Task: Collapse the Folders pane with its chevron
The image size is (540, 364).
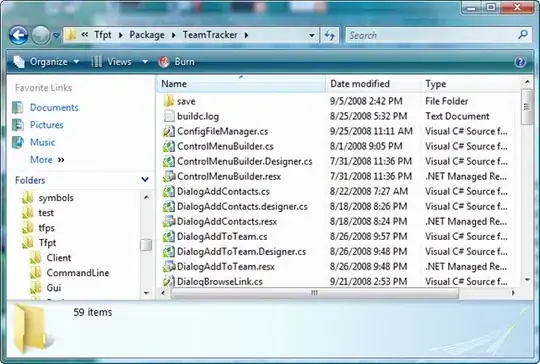Action: [145, 179]
